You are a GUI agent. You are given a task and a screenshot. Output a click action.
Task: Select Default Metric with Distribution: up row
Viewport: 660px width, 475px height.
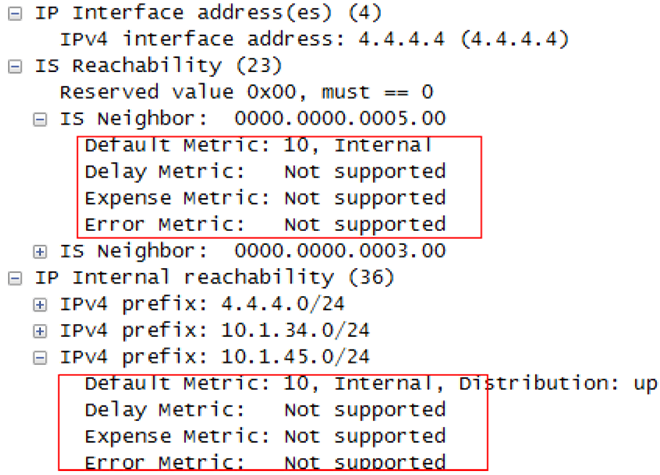[x=370, y=384]
